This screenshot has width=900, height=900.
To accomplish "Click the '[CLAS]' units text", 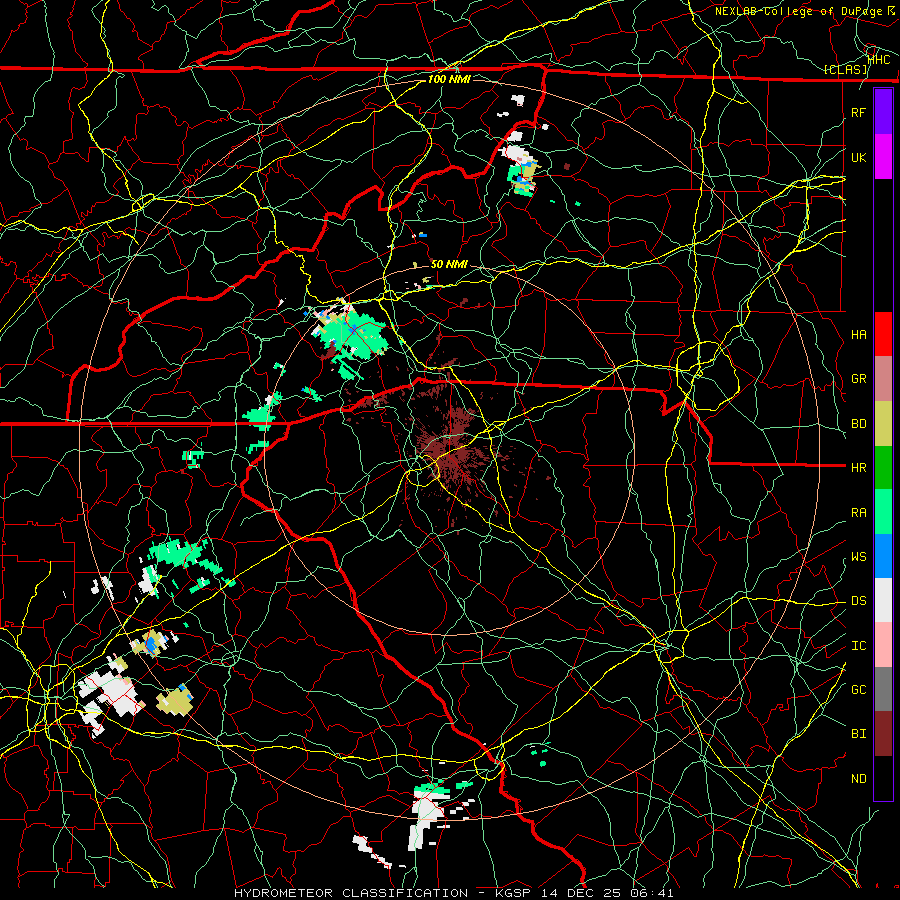I will point(845,69).
